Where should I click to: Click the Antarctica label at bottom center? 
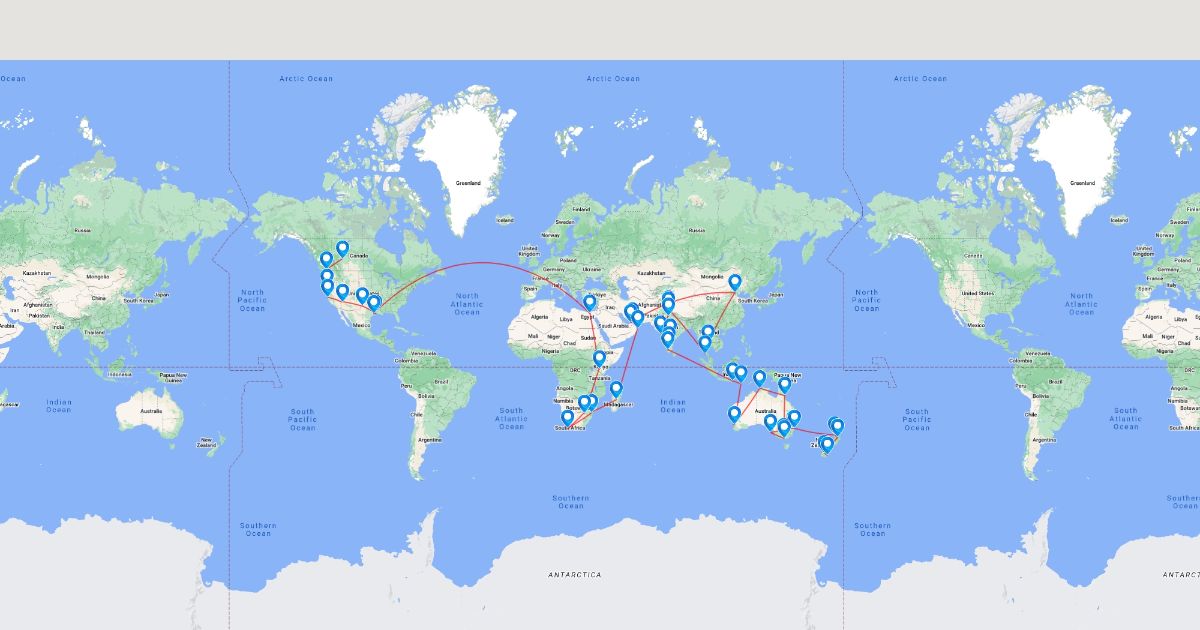pyautogui.click(x=575, y=575)
